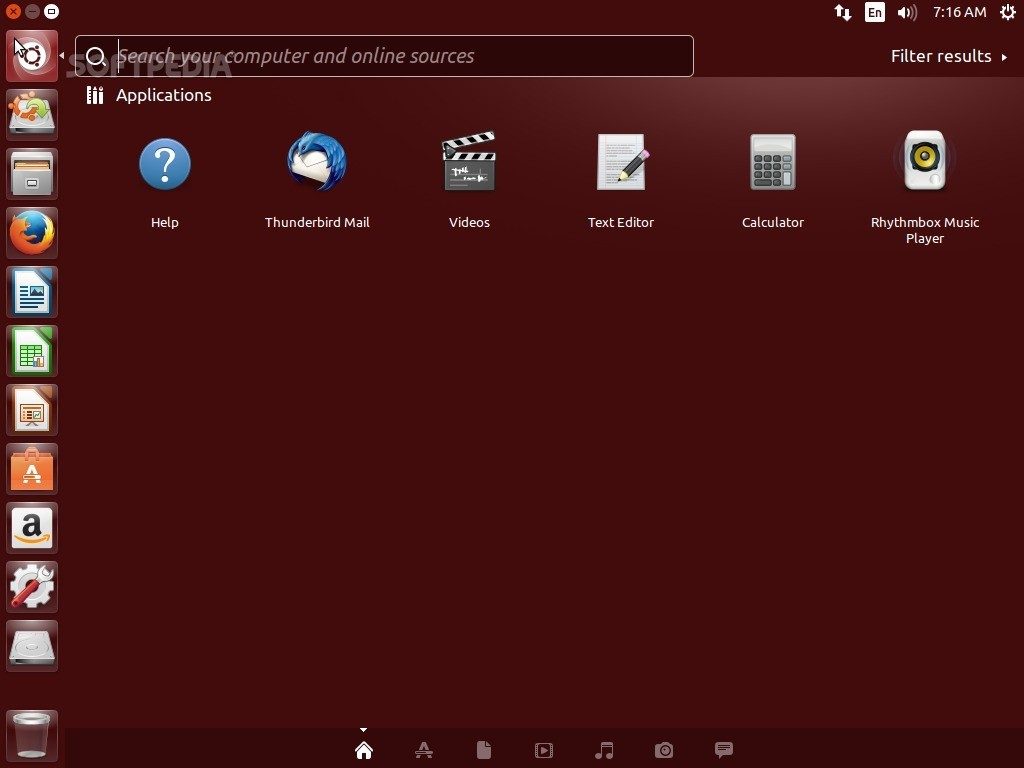Switch to the Videos lens
1024x768 pixels.
543,750
